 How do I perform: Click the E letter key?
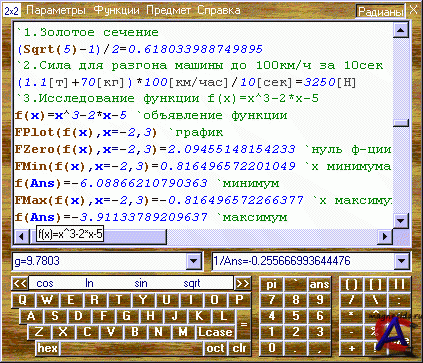click(x=71, y=300)
